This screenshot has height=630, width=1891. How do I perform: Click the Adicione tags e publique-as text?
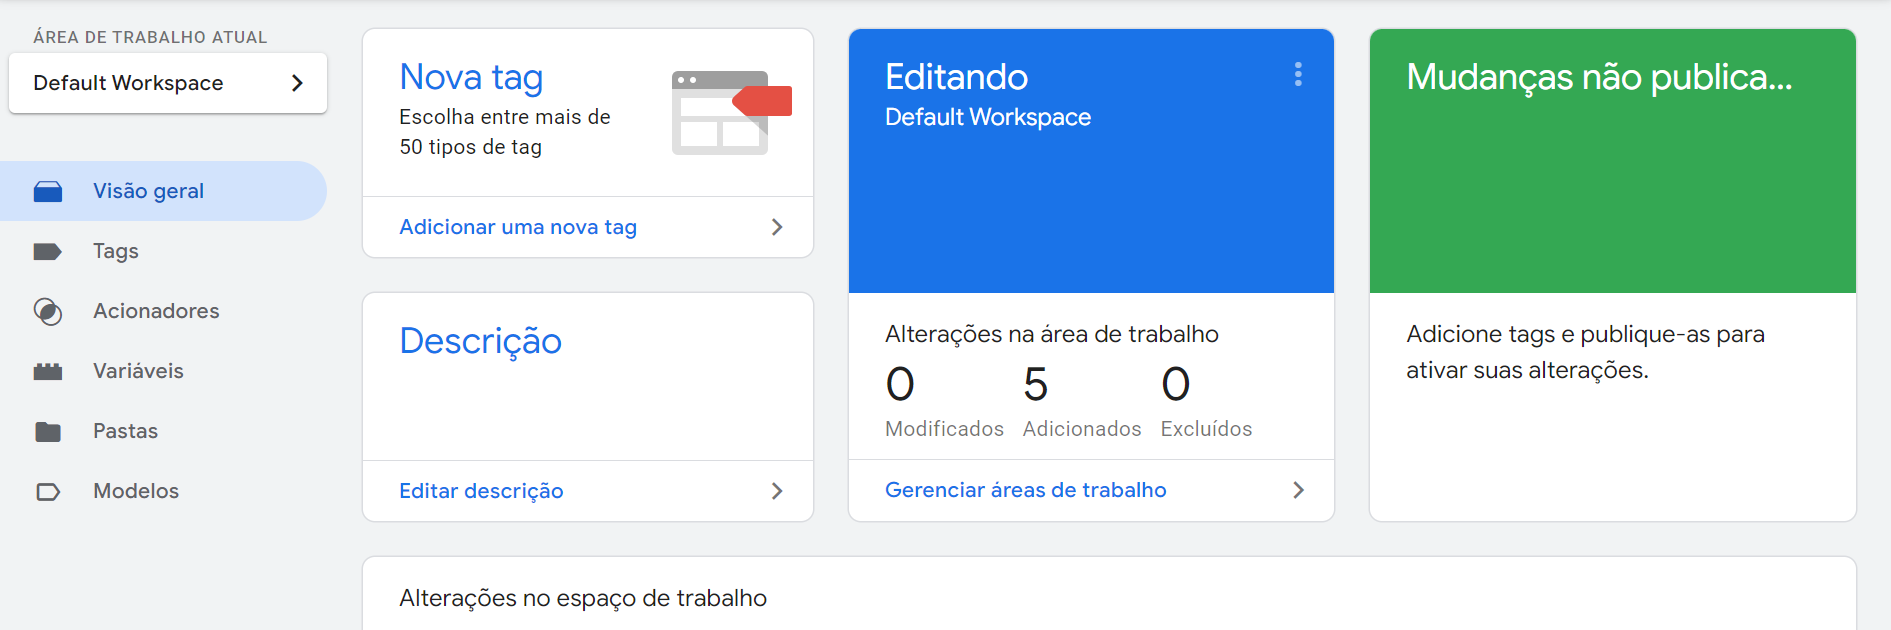(1585, 352)
